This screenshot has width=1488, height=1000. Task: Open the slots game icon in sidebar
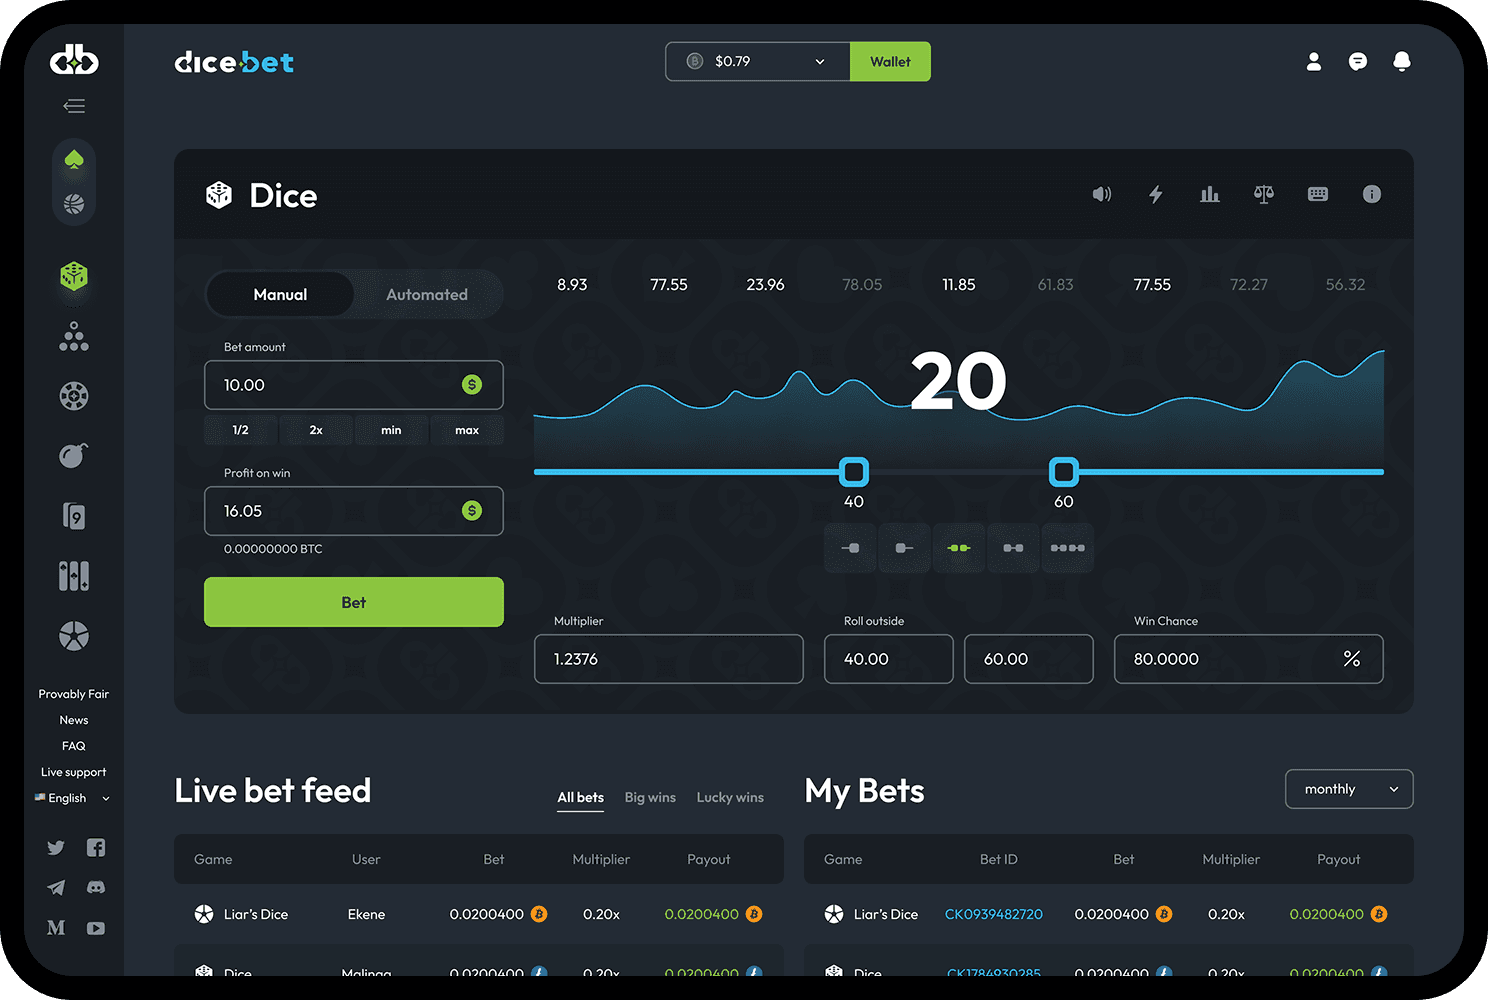click(x=74, y=576)
